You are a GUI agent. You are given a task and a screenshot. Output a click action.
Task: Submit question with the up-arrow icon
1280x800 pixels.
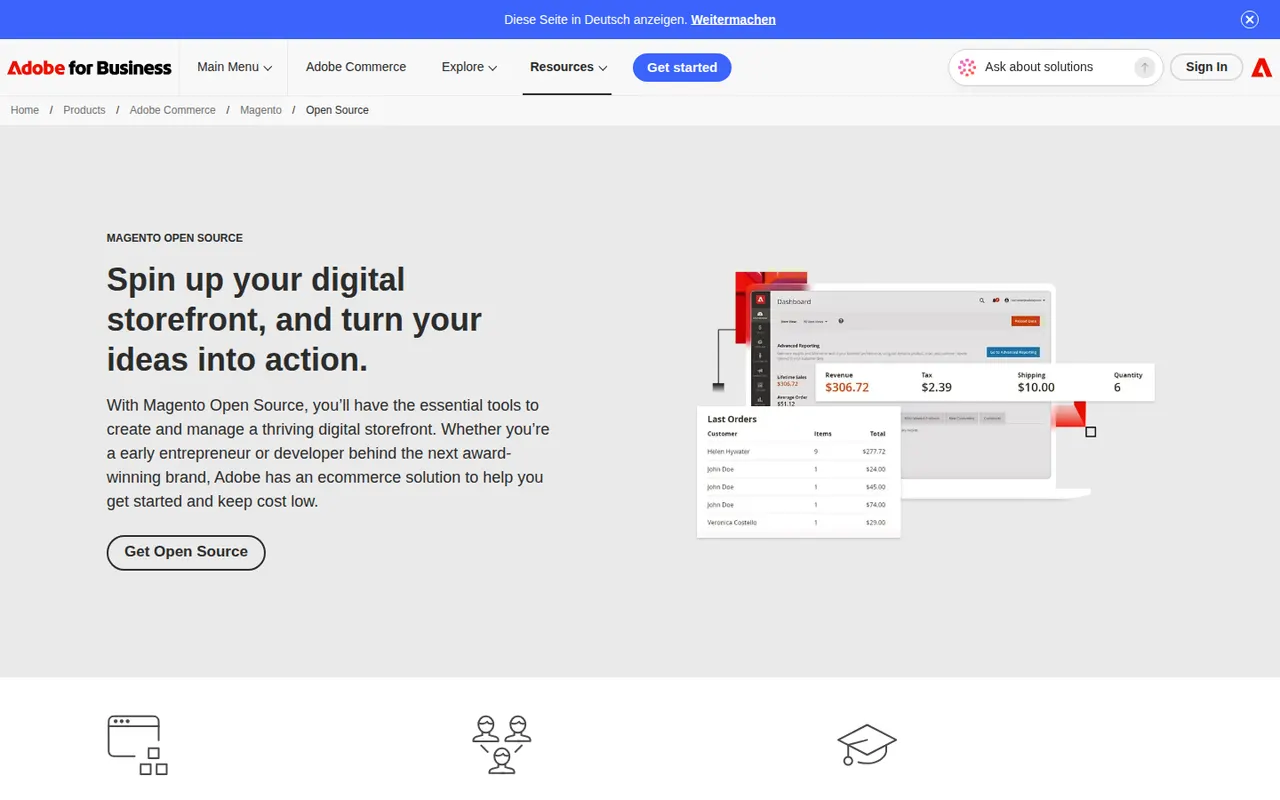tap(1144, 67)
